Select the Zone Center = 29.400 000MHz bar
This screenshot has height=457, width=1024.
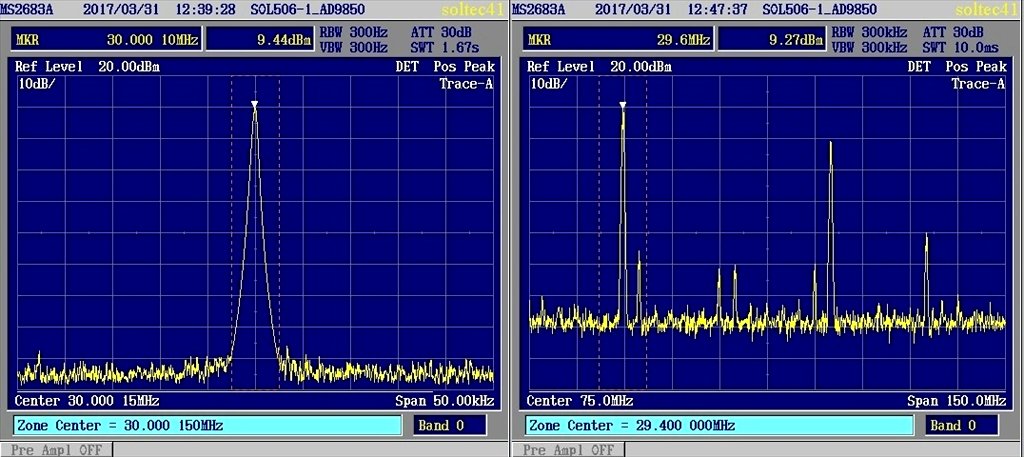click(x=720, y=426)
